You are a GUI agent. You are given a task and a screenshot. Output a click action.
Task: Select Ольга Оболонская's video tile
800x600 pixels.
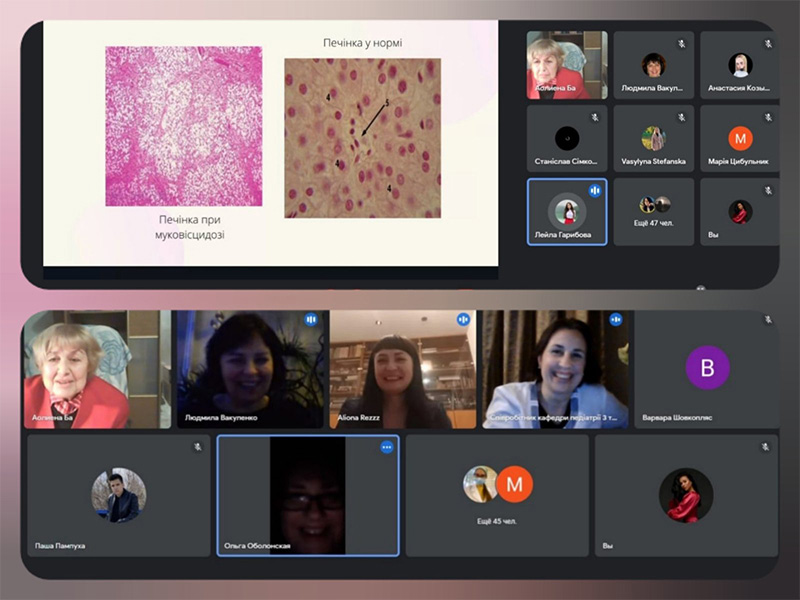coord(307,496)
